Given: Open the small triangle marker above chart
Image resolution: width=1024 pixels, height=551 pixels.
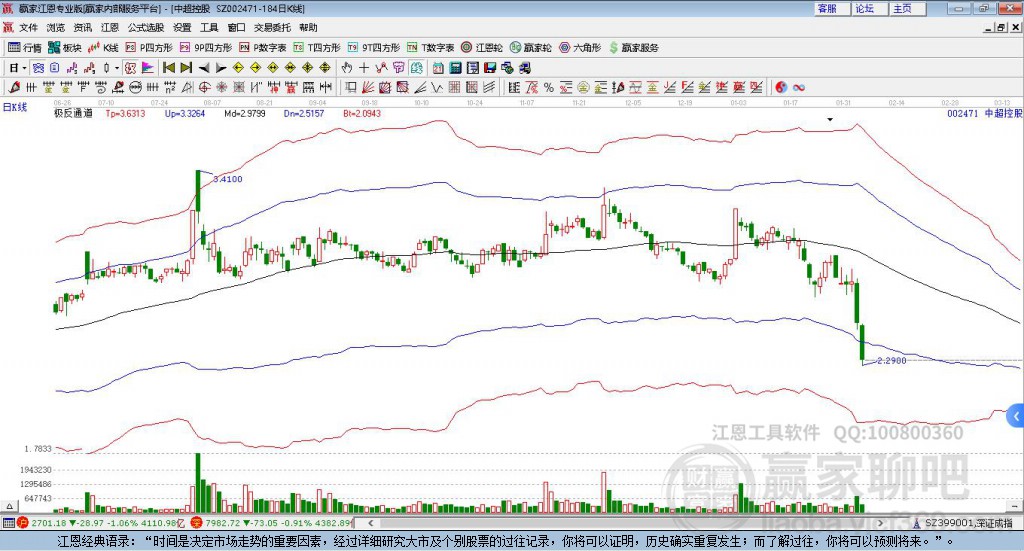Looking at the screenshot, I should coord(830,120).
